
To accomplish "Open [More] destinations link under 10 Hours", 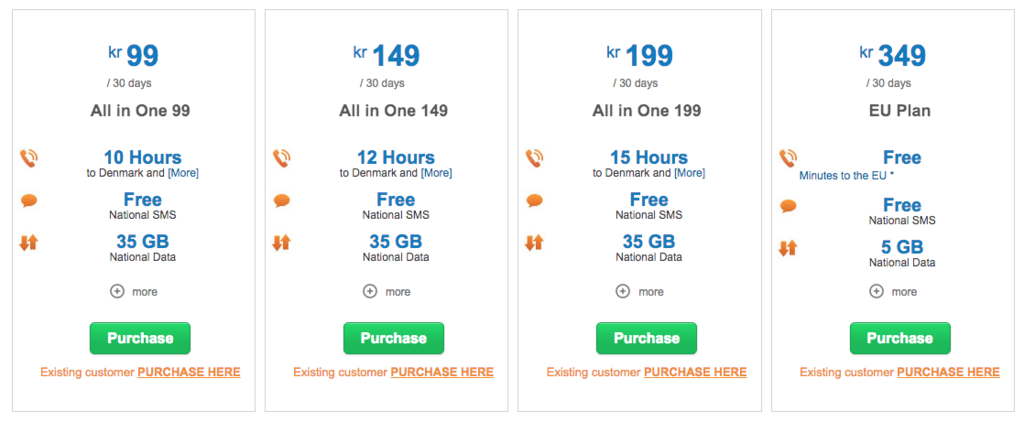I will [x=184, y=174].
